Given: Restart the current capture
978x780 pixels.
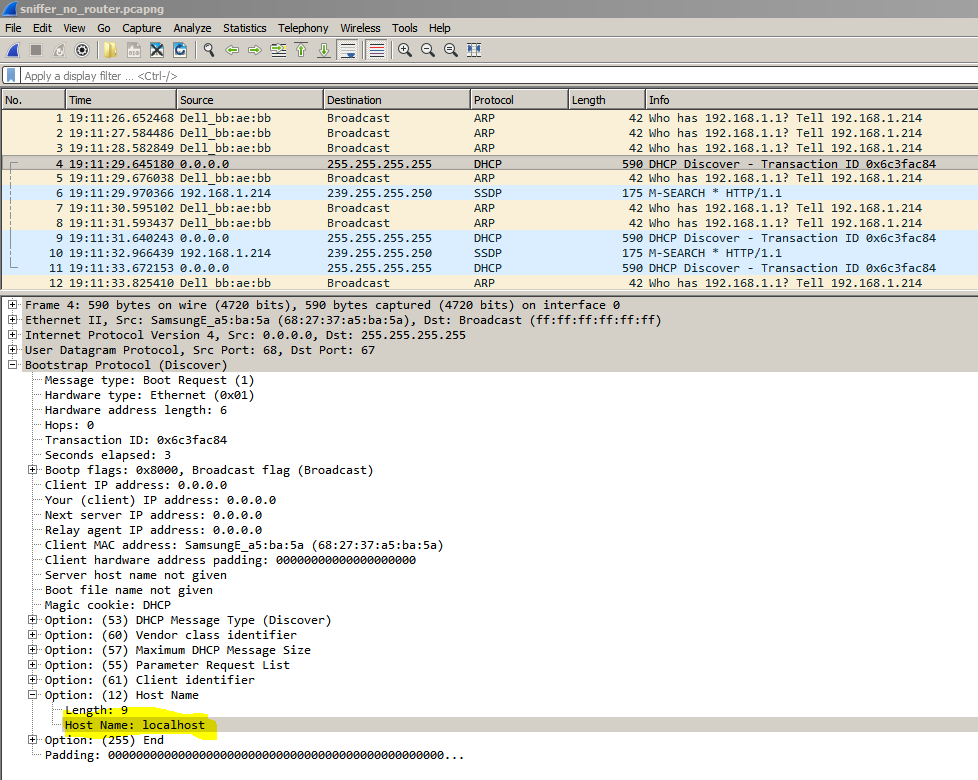Looking at the screenshot, I should pyautogui.click(x=59, y=49).
